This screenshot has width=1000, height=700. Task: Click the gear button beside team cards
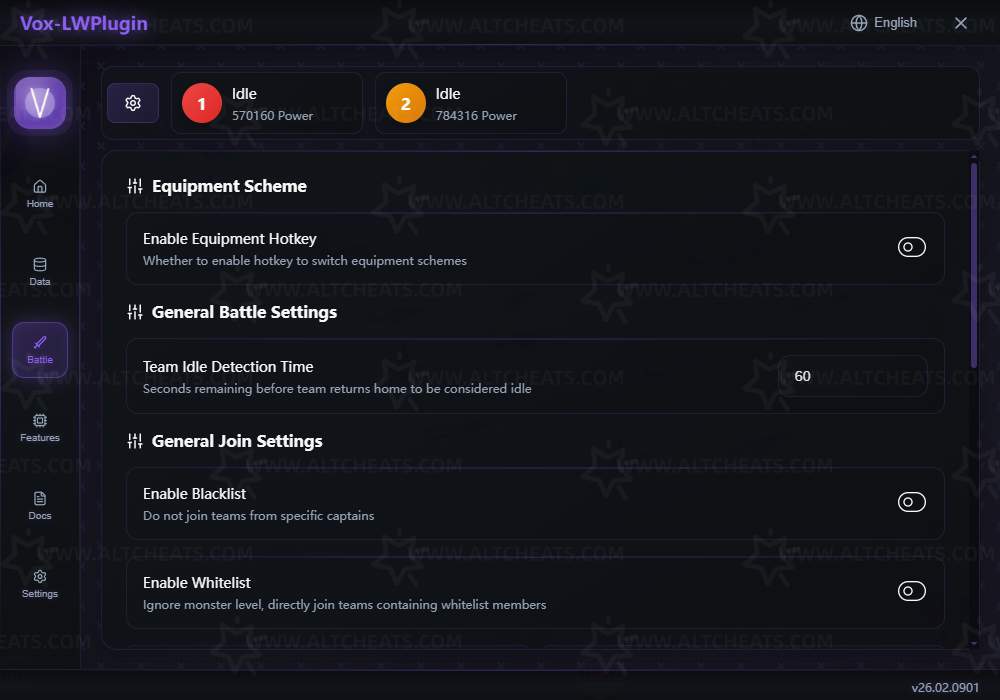[x=133, y=103]
